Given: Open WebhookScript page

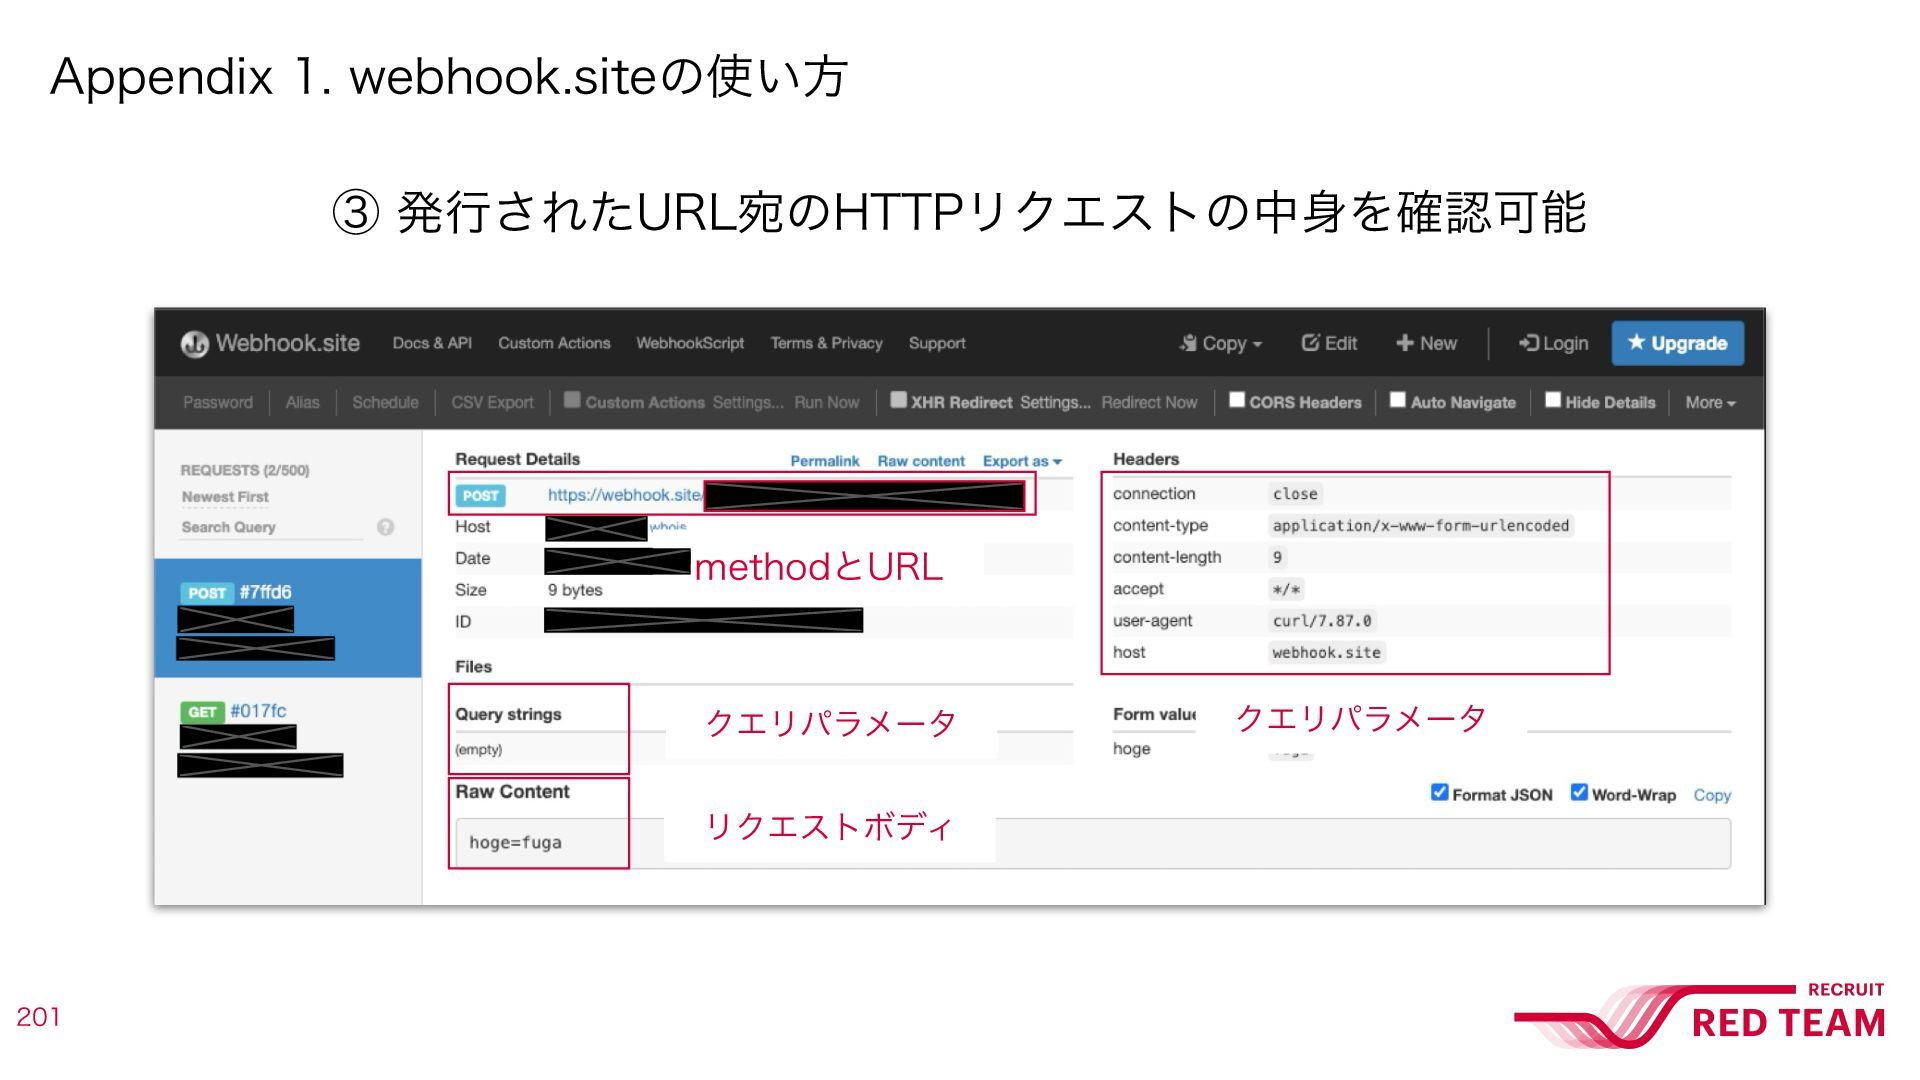Looking at the screenshot, I should click(690, 343).
